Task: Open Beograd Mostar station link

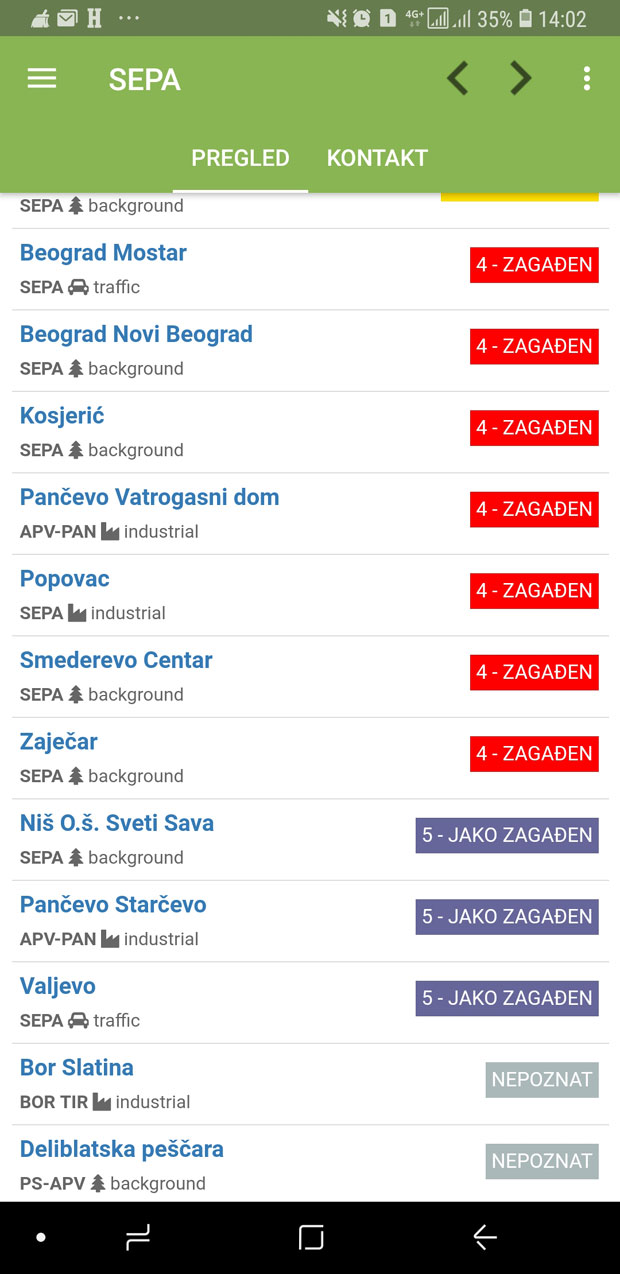Action: (x=103, y=253)
